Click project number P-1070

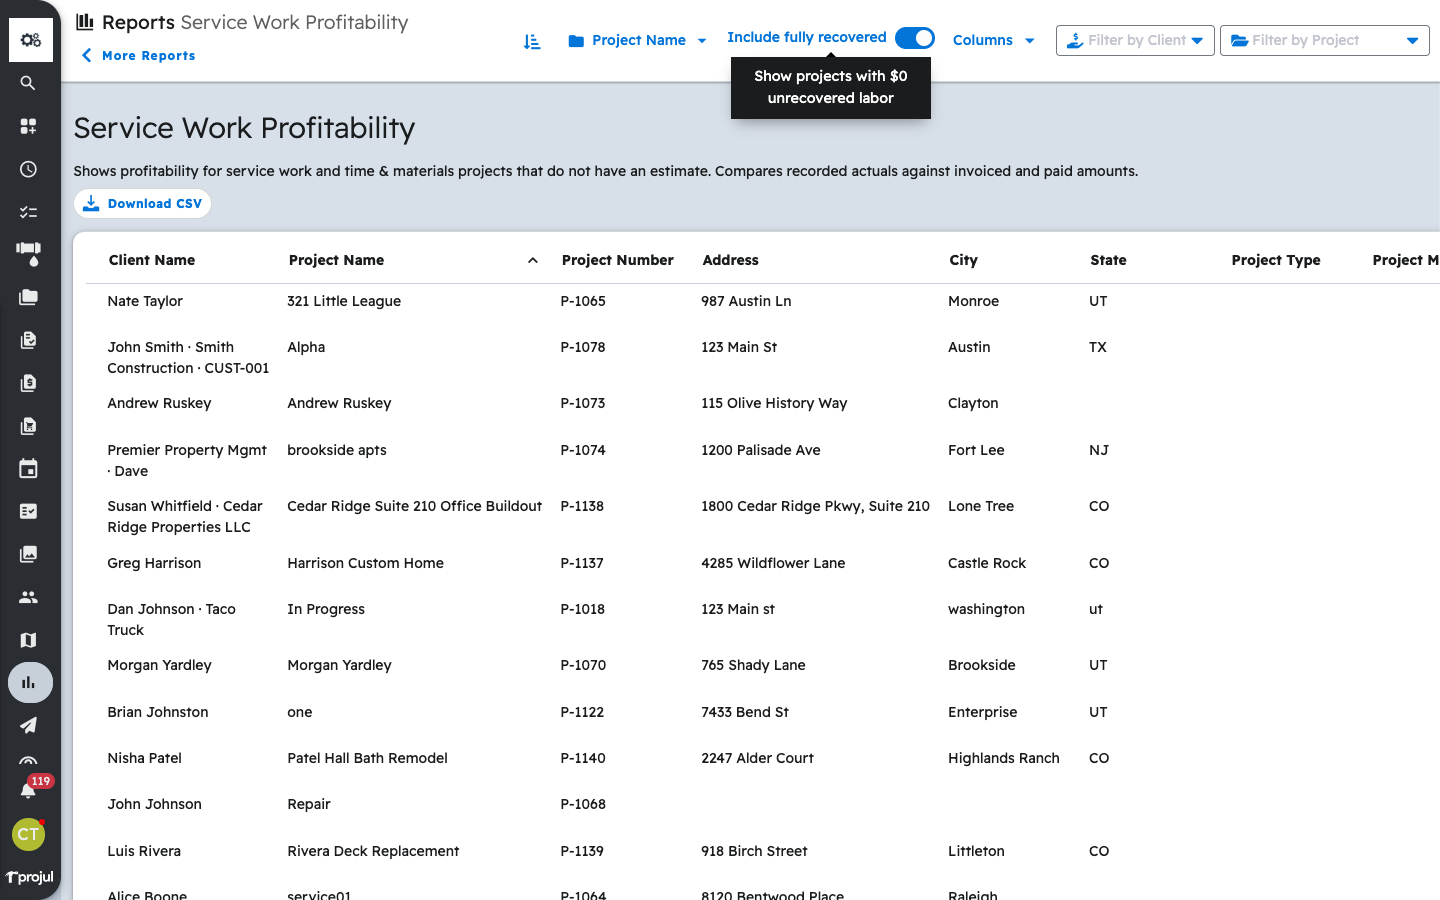(583, 665)
